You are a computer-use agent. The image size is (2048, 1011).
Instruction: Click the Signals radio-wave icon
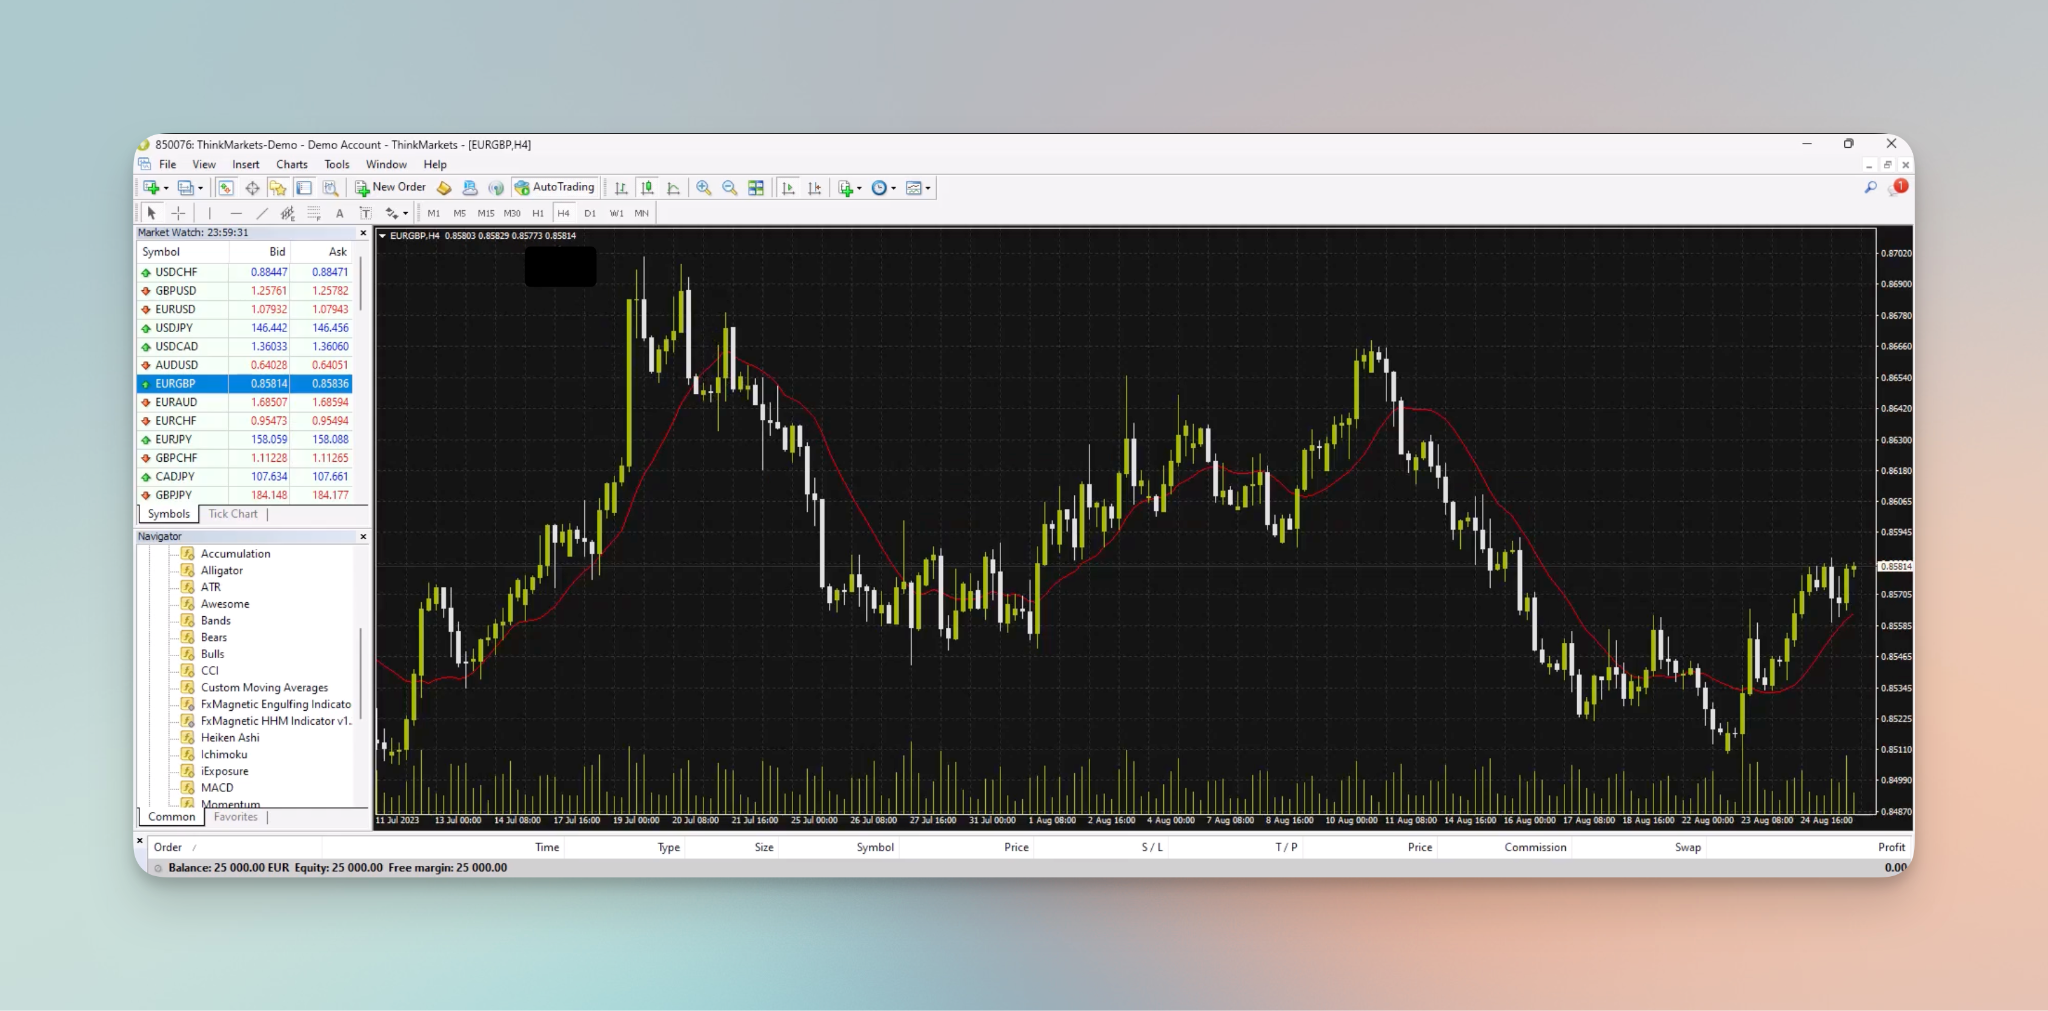[496, 188]
